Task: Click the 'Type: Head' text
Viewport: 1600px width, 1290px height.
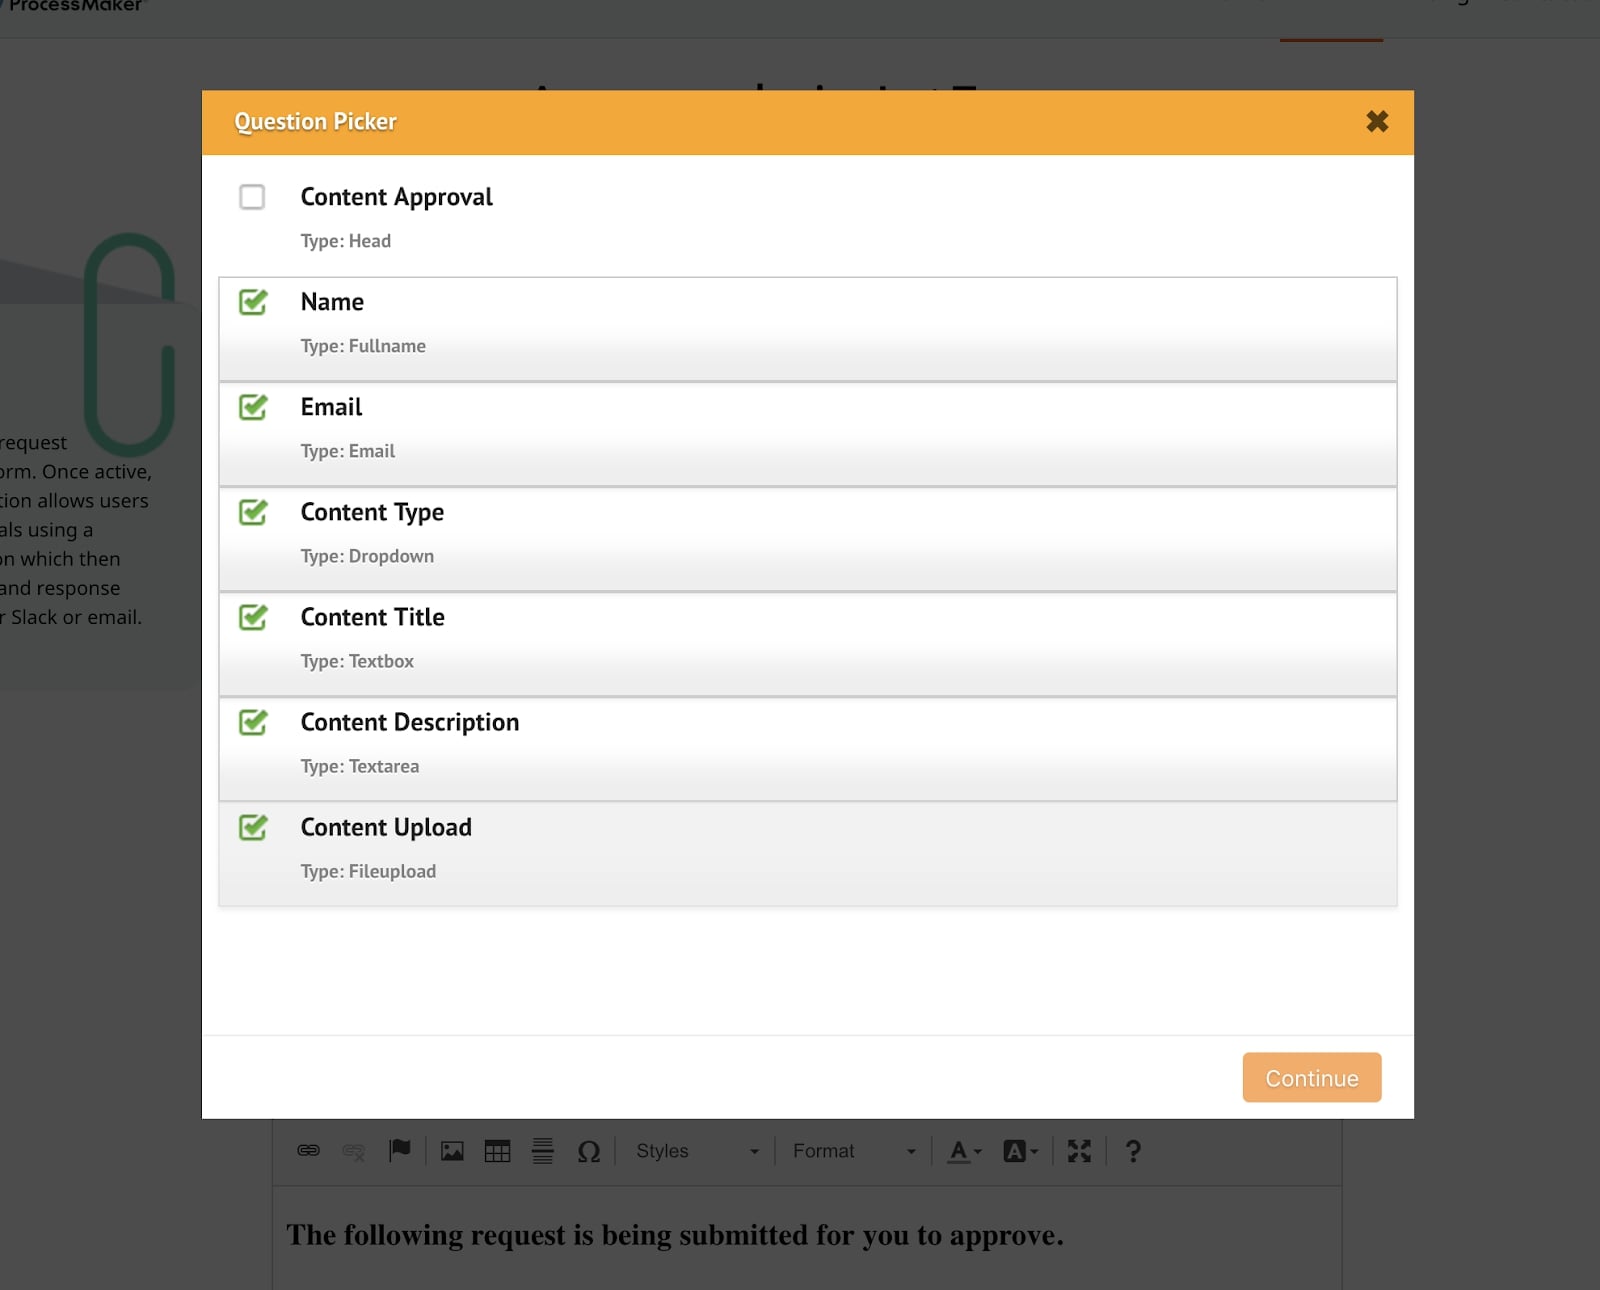Action: click(345, 241)
